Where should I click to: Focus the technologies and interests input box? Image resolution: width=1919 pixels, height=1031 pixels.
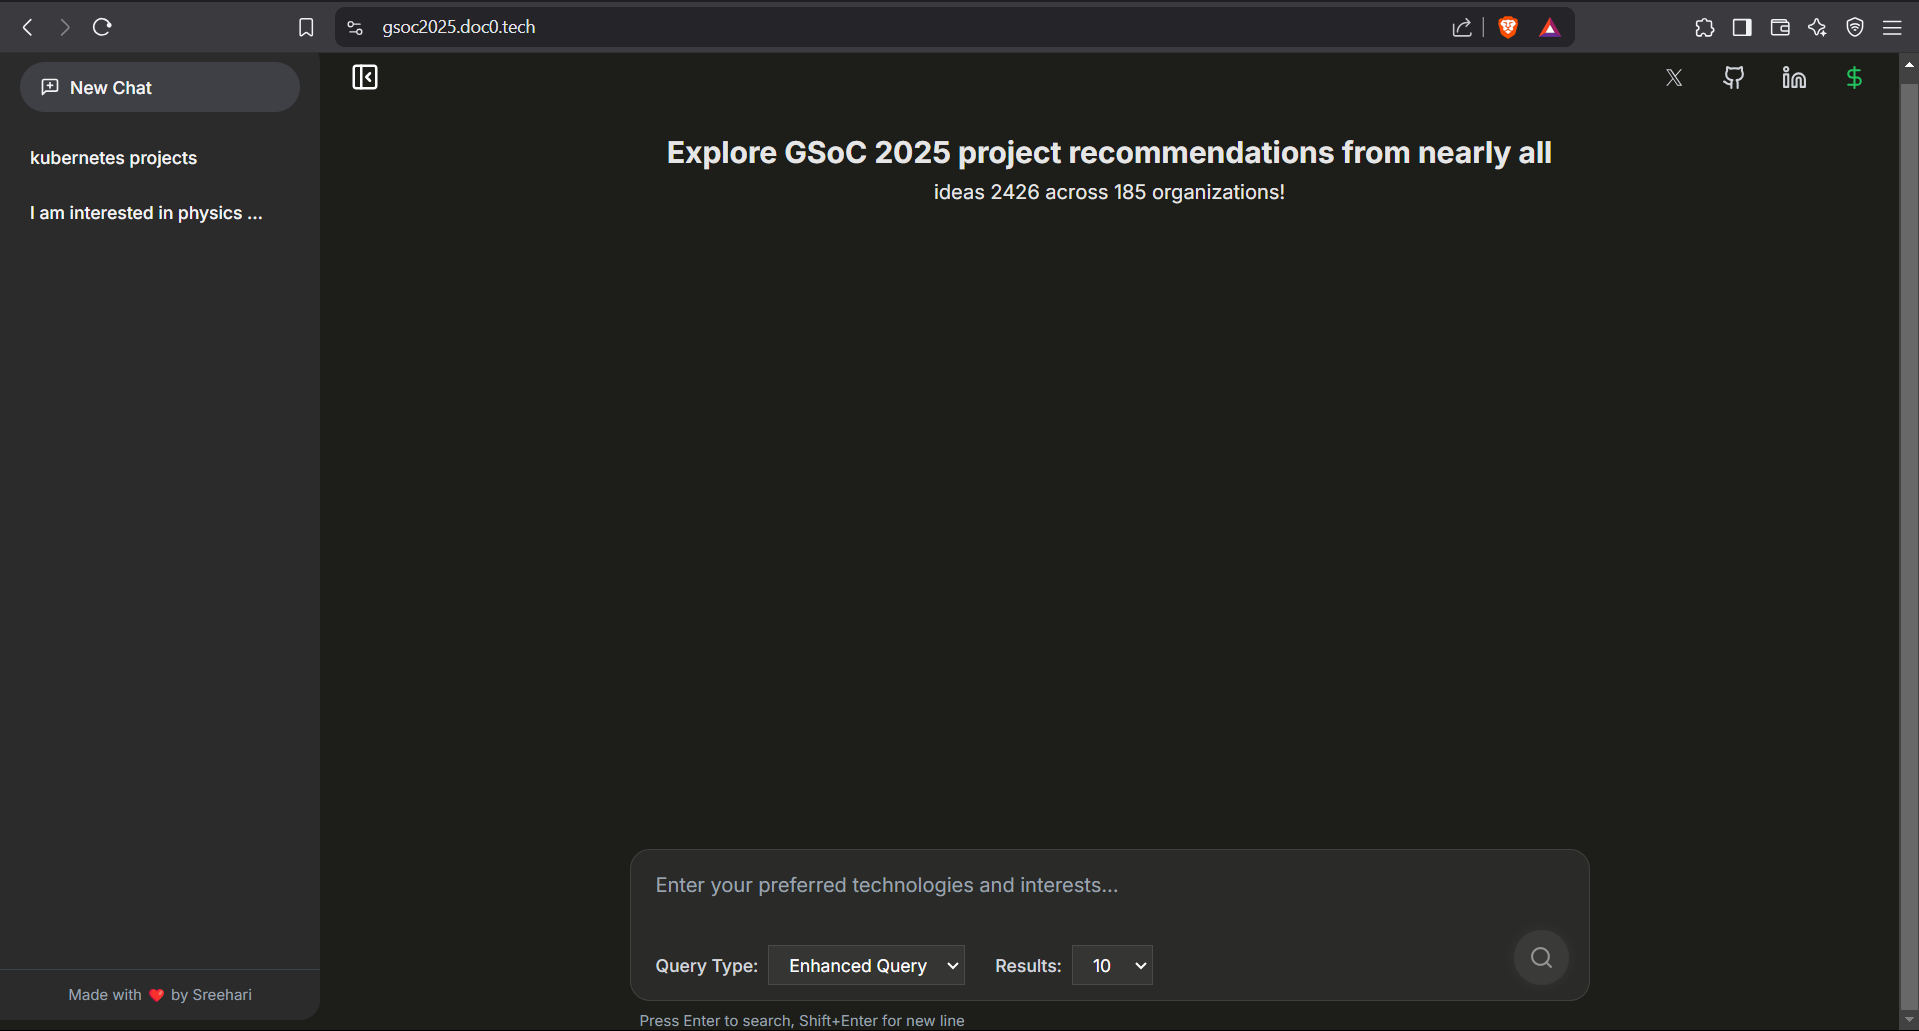[1109, 885]
